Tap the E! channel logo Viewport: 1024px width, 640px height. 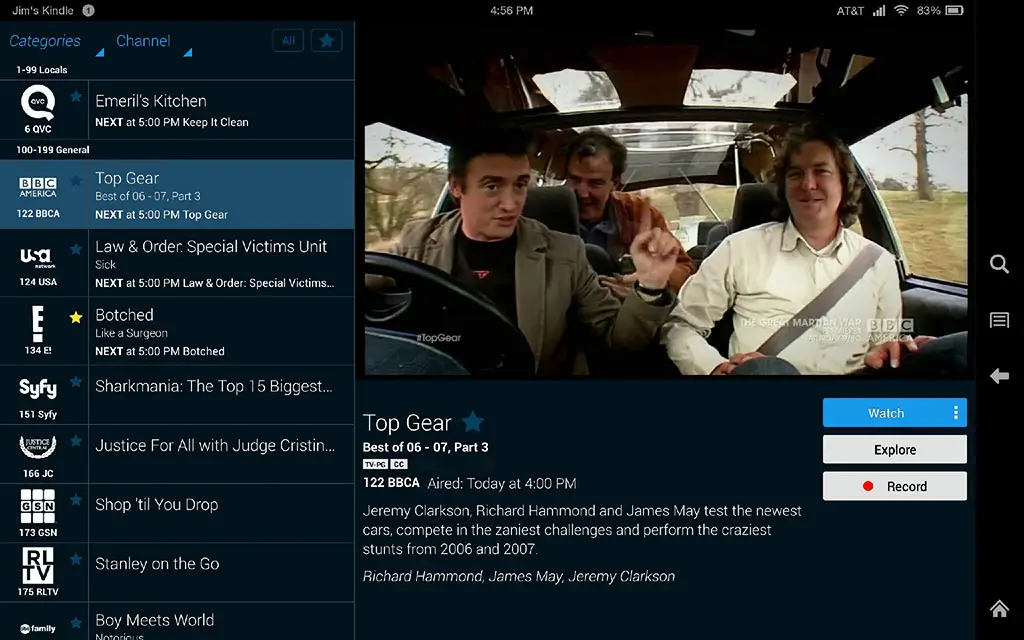click(38, 325)
